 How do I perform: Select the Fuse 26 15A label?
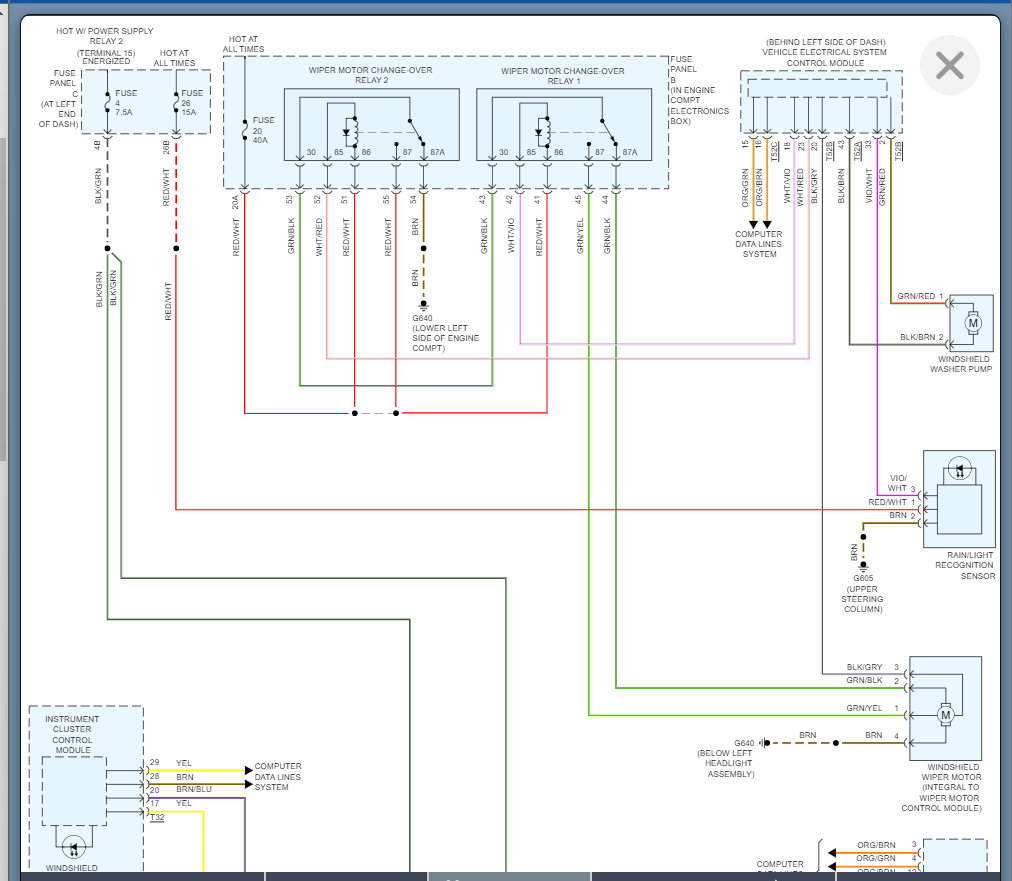click(x=192, y=102)
